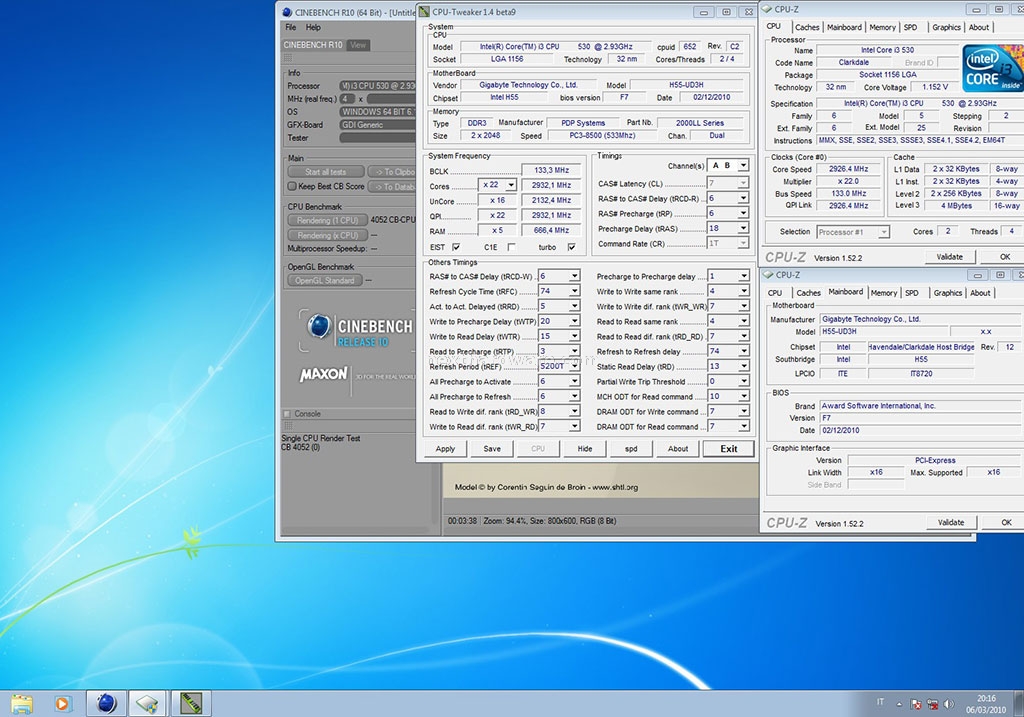The image size is (1024, 717).
Task: Open the network tray icon
Action: point(933,704)
